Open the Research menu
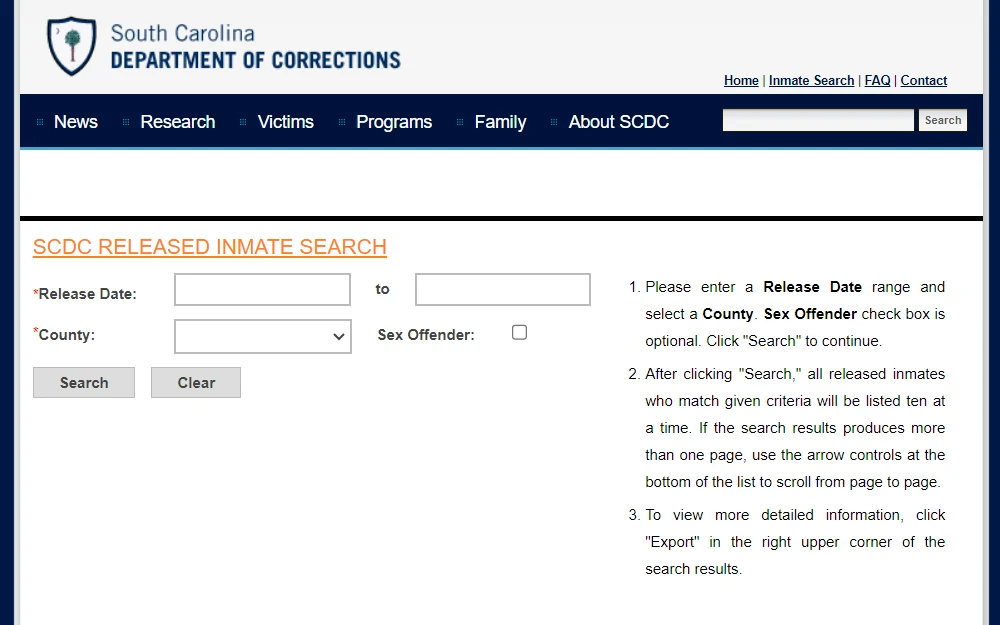 point(177,122)
